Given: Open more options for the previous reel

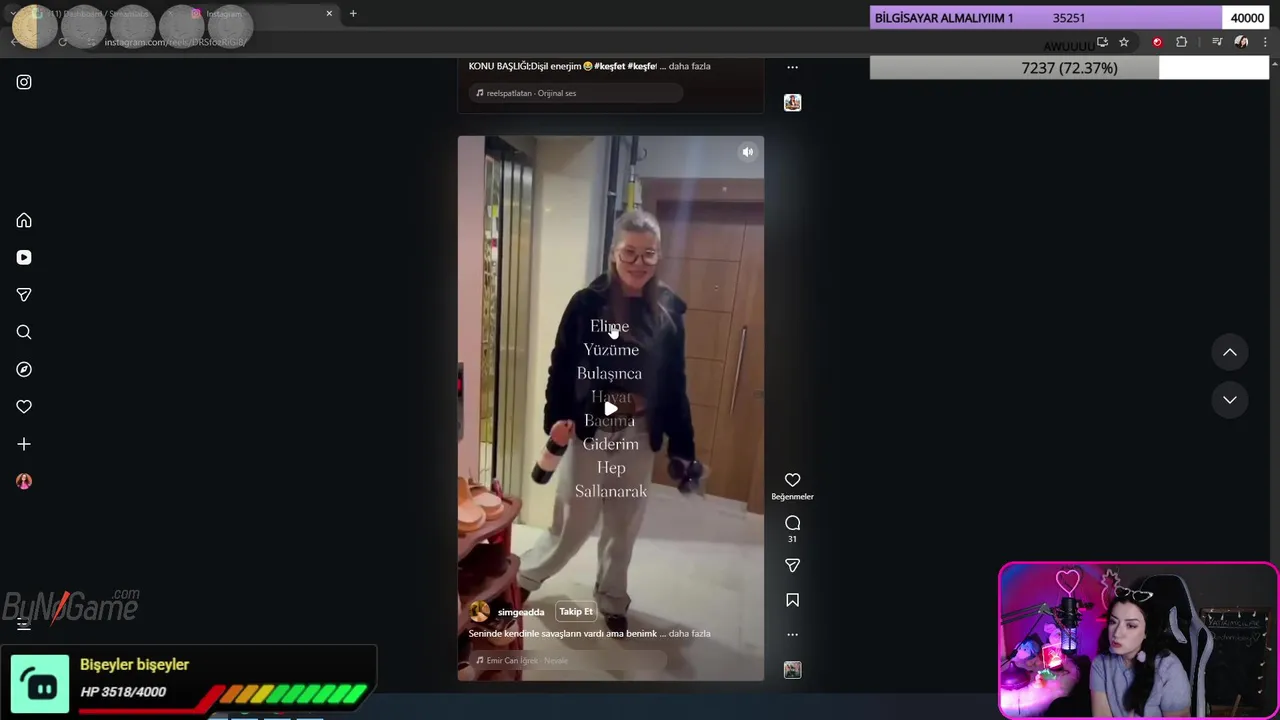Looking at the screenshot, I should coord(792,67).
